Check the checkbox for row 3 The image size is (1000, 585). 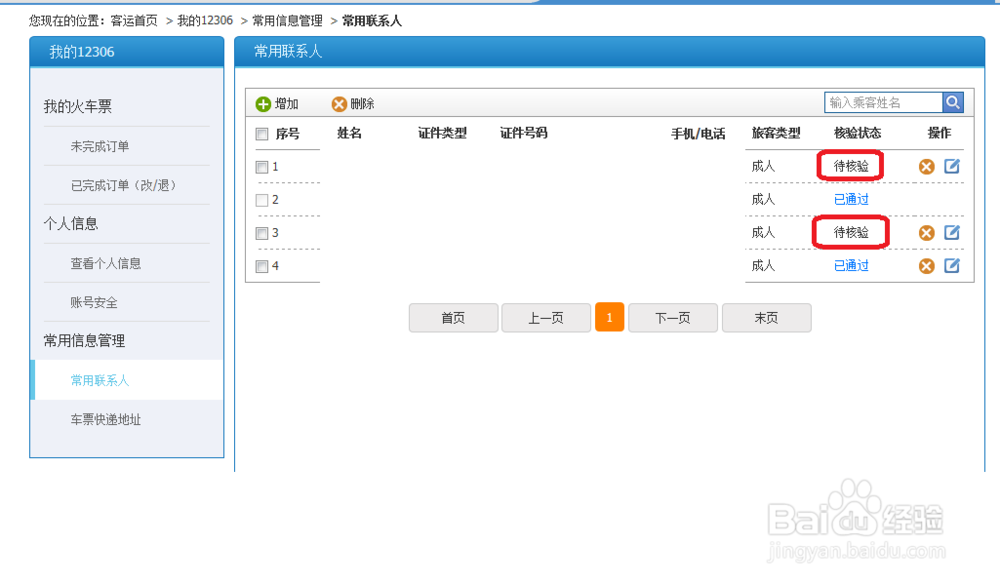point(261,233)
